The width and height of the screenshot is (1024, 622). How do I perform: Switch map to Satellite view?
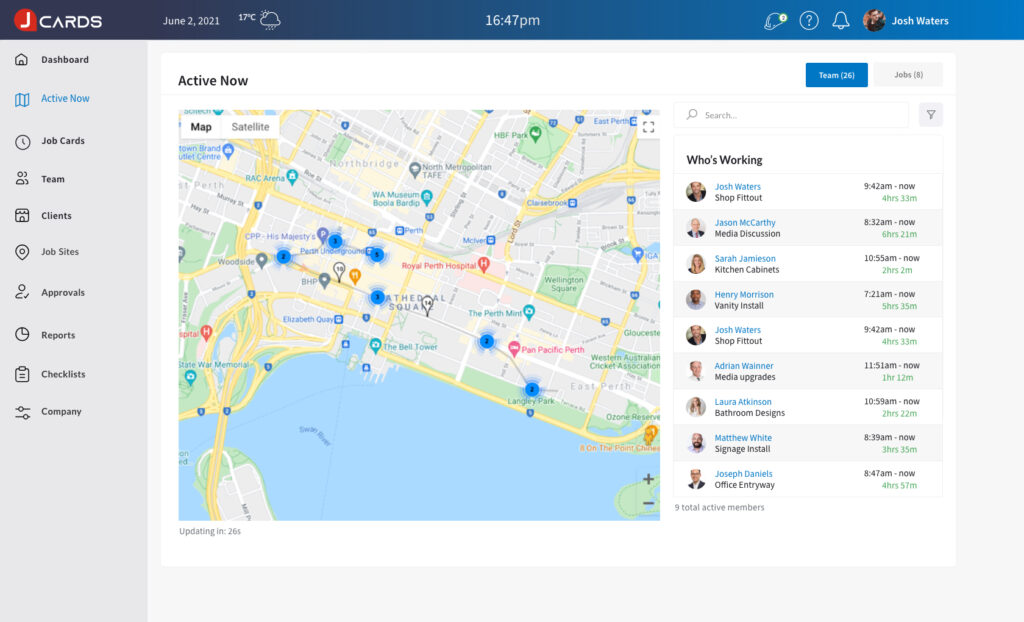point(250,127)
